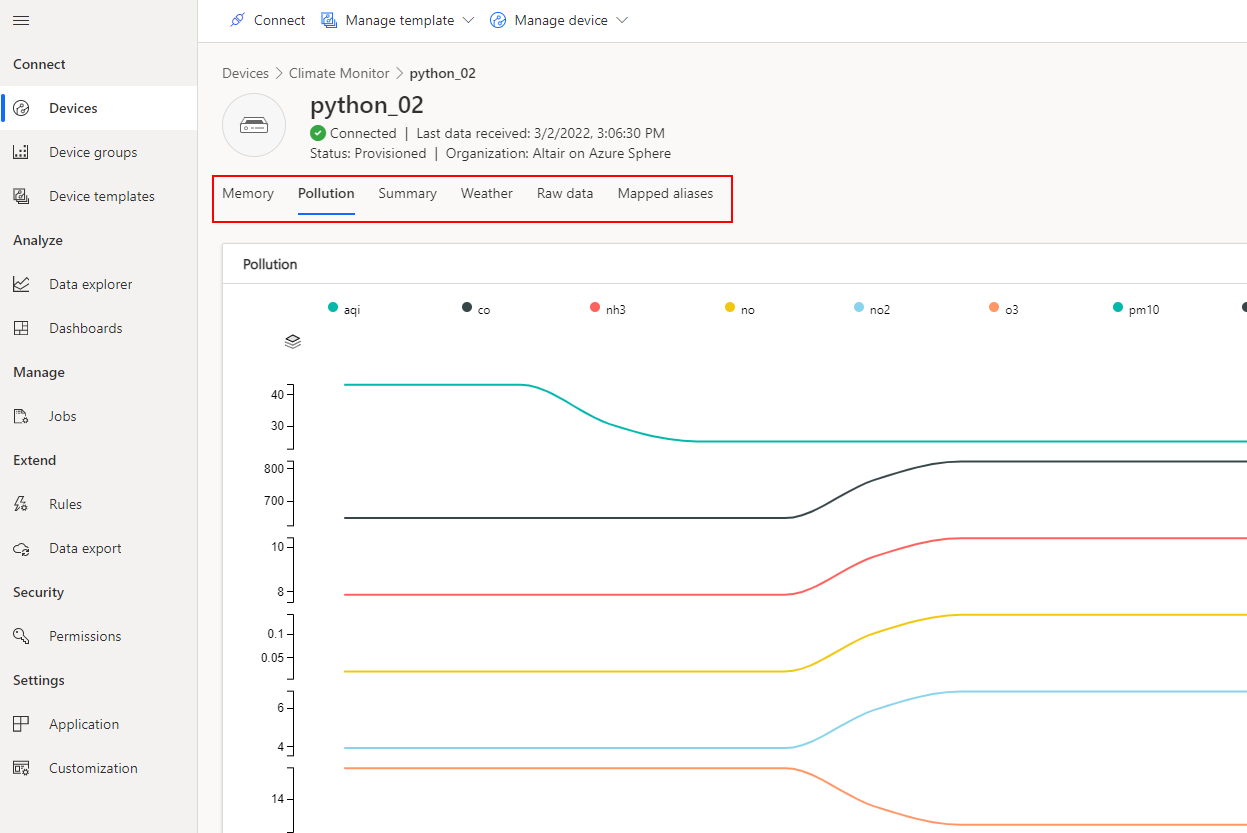Click the Rules icon under Extend
Screen dimensions: 1247x833
point(21,504)
